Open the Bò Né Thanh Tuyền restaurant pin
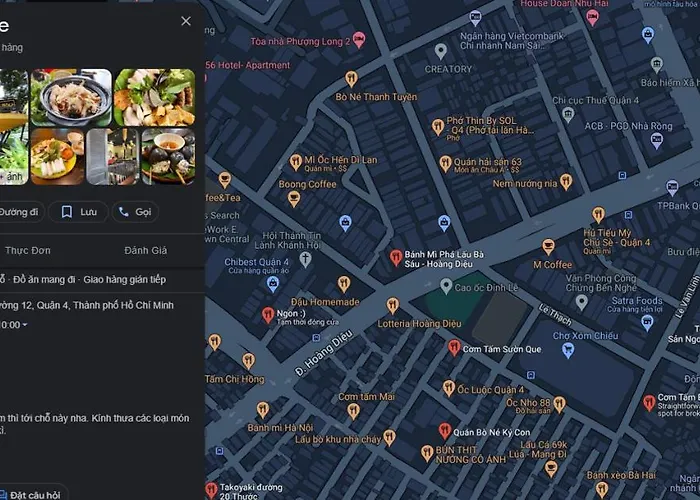The height and width of the screenshot is (500, 700). pos(352,79)
